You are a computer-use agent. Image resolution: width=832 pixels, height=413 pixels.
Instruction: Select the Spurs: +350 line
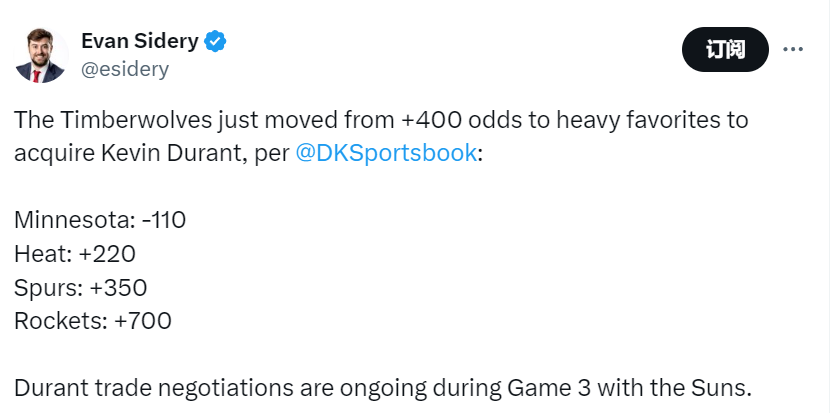click(x=81, y=287)
